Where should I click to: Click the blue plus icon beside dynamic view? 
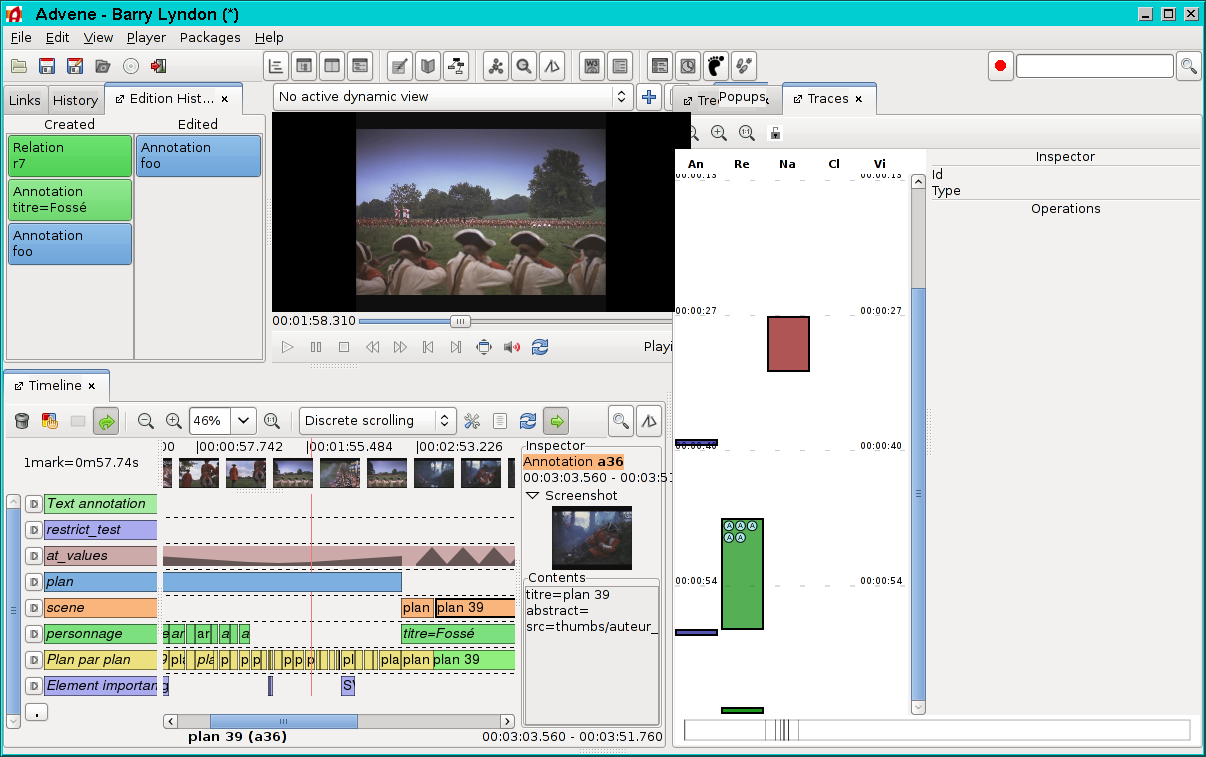[x=649, y=97]
